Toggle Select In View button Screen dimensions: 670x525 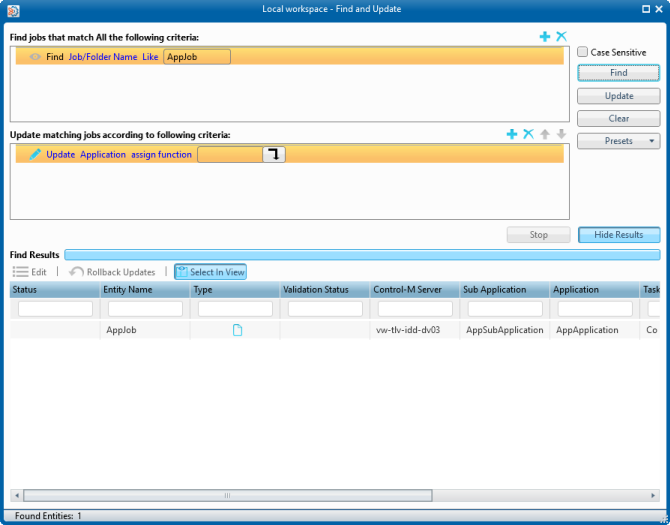pos(210,272)
